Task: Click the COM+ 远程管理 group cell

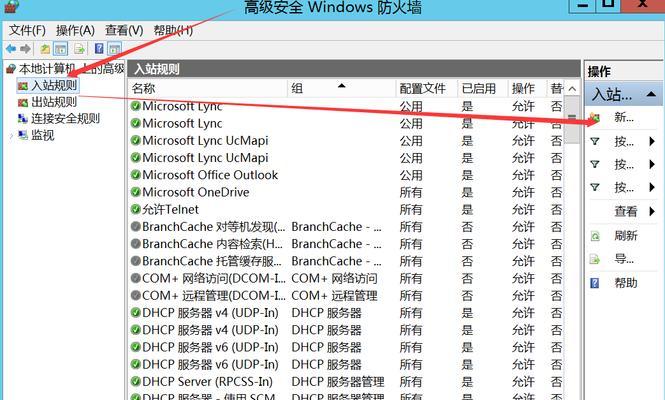Action: (334, 296)
